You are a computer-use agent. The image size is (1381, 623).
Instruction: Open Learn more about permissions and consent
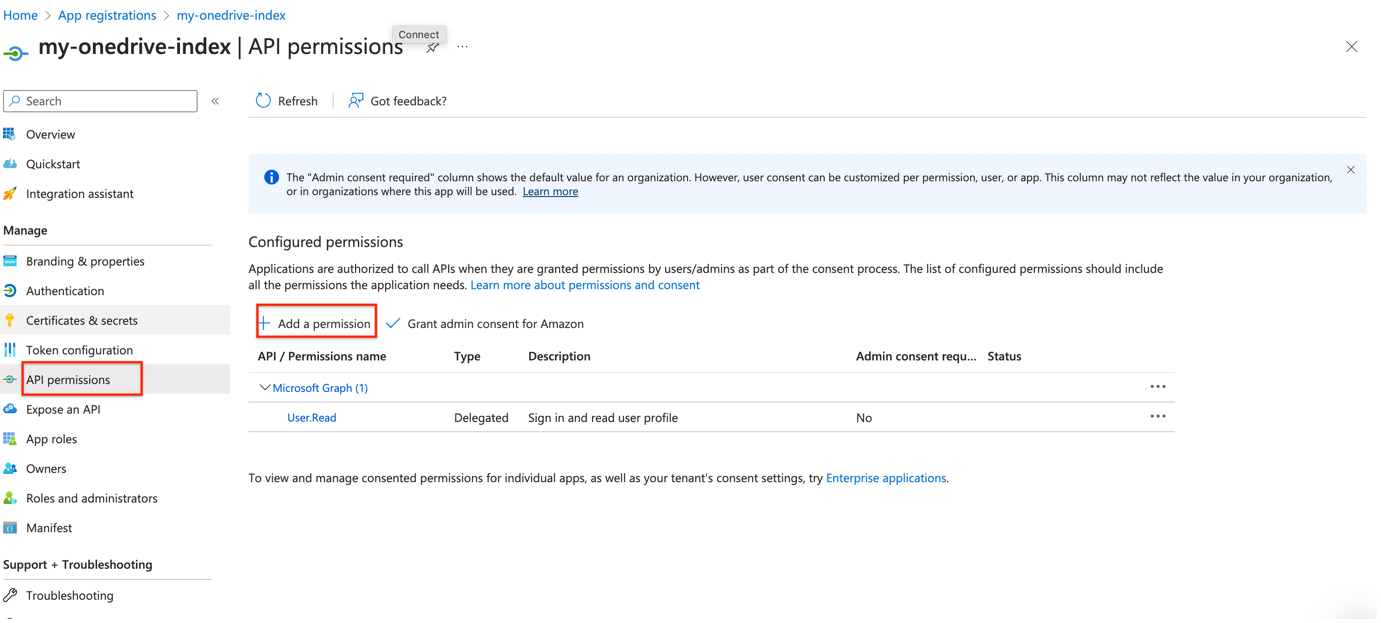point(585,286)
